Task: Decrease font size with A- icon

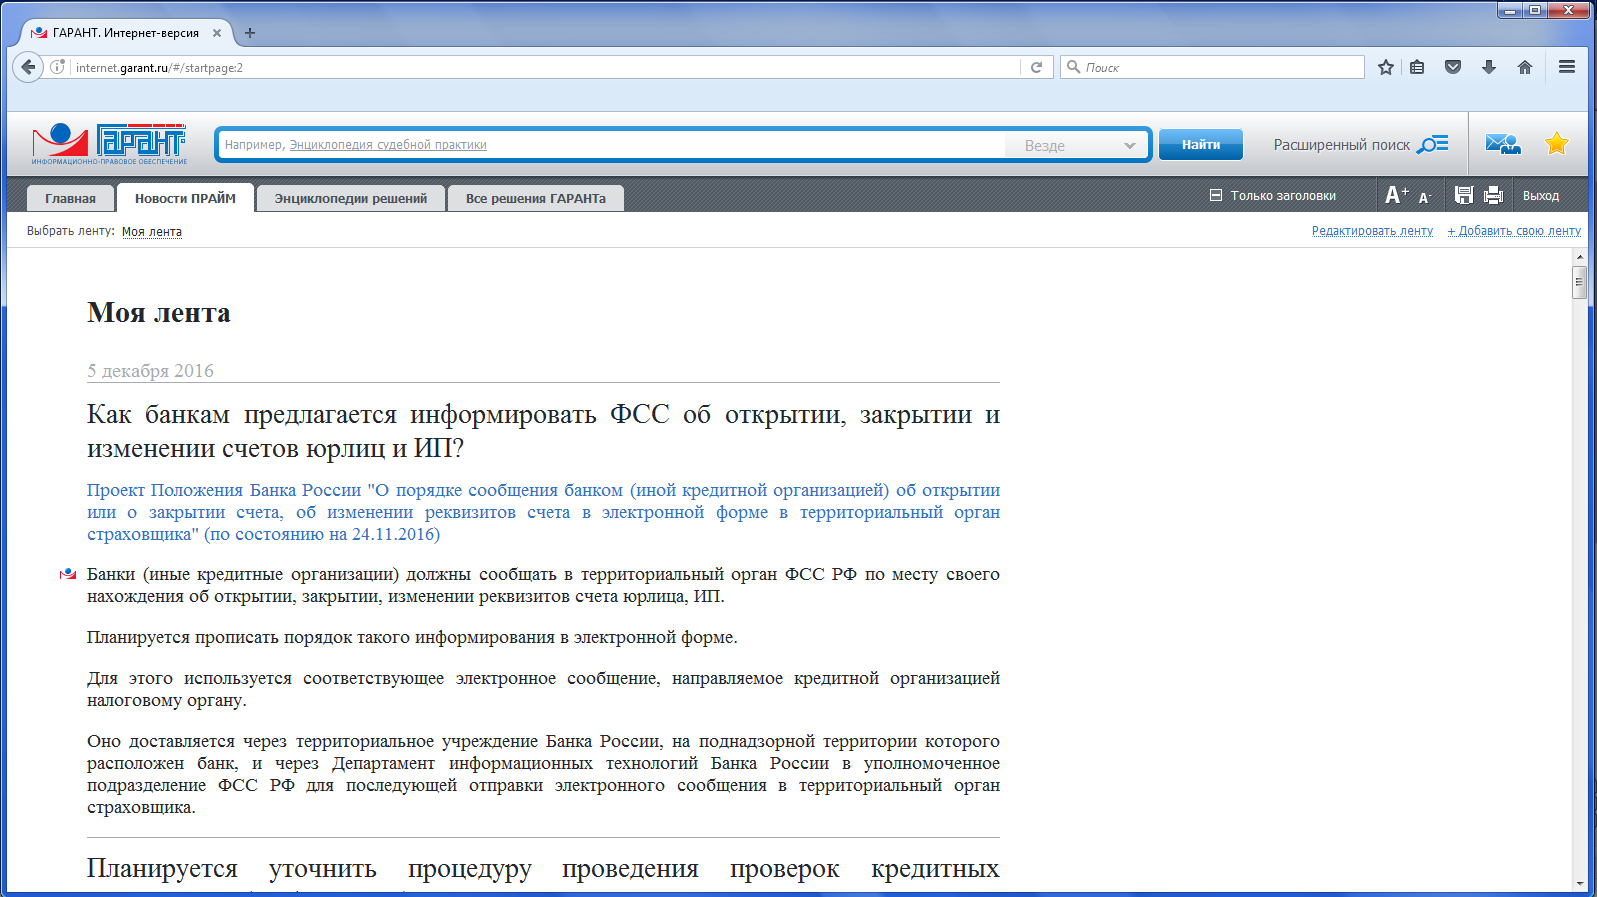Action: coord(1425,198)
